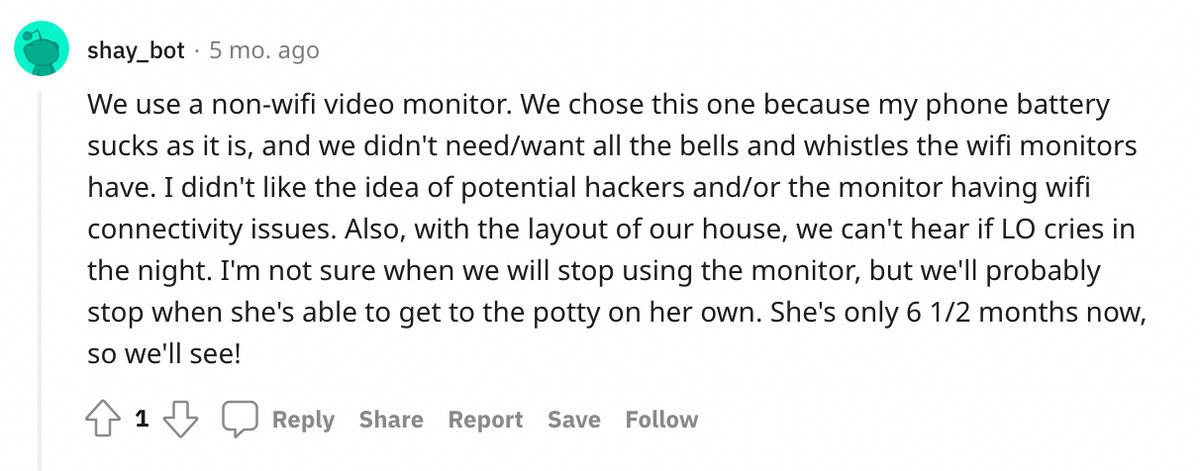This screenshot has height=471, width=1200.
Task: Click the Reply text button
Action: click(303, 420)
